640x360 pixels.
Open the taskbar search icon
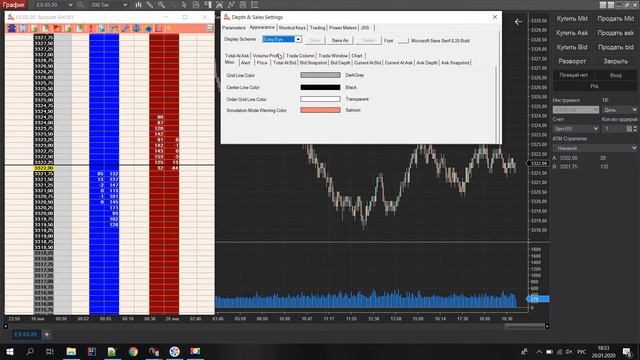pyautogui.click(x=30, y=351)
